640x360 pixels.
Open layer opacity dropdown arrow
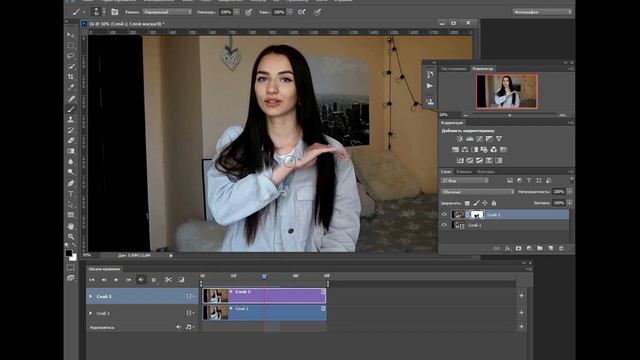pyautogui.click(x=569, y=191)
